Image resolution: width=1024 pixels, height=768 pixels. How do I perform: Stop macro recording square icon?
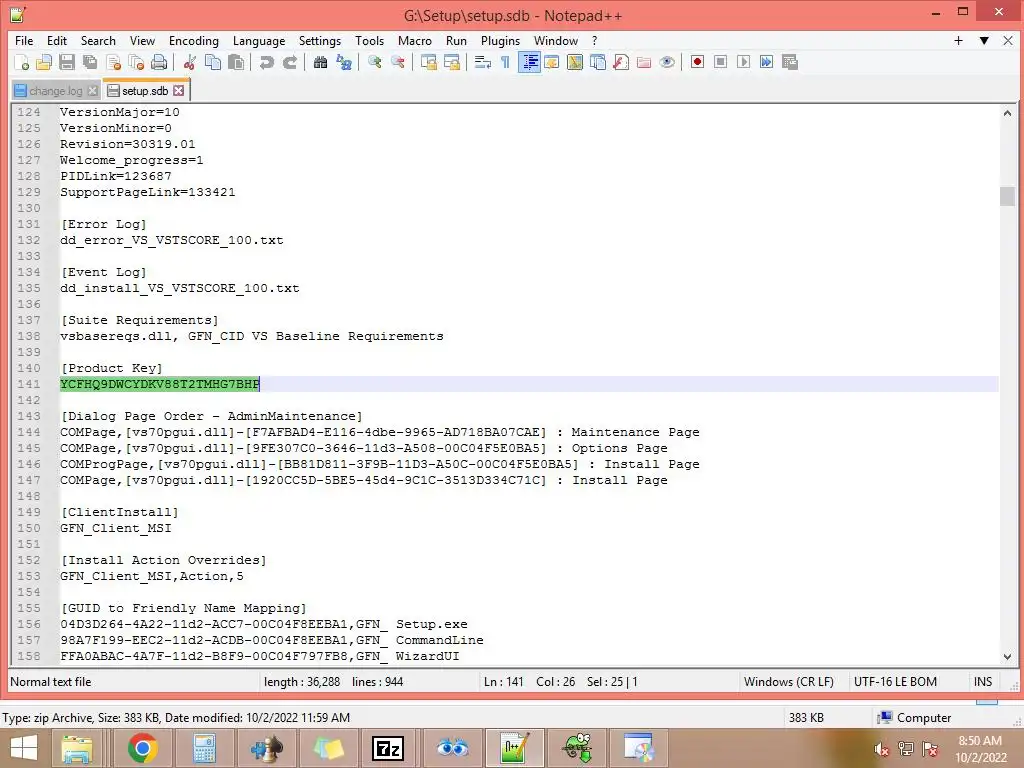[x=720, y=62]
